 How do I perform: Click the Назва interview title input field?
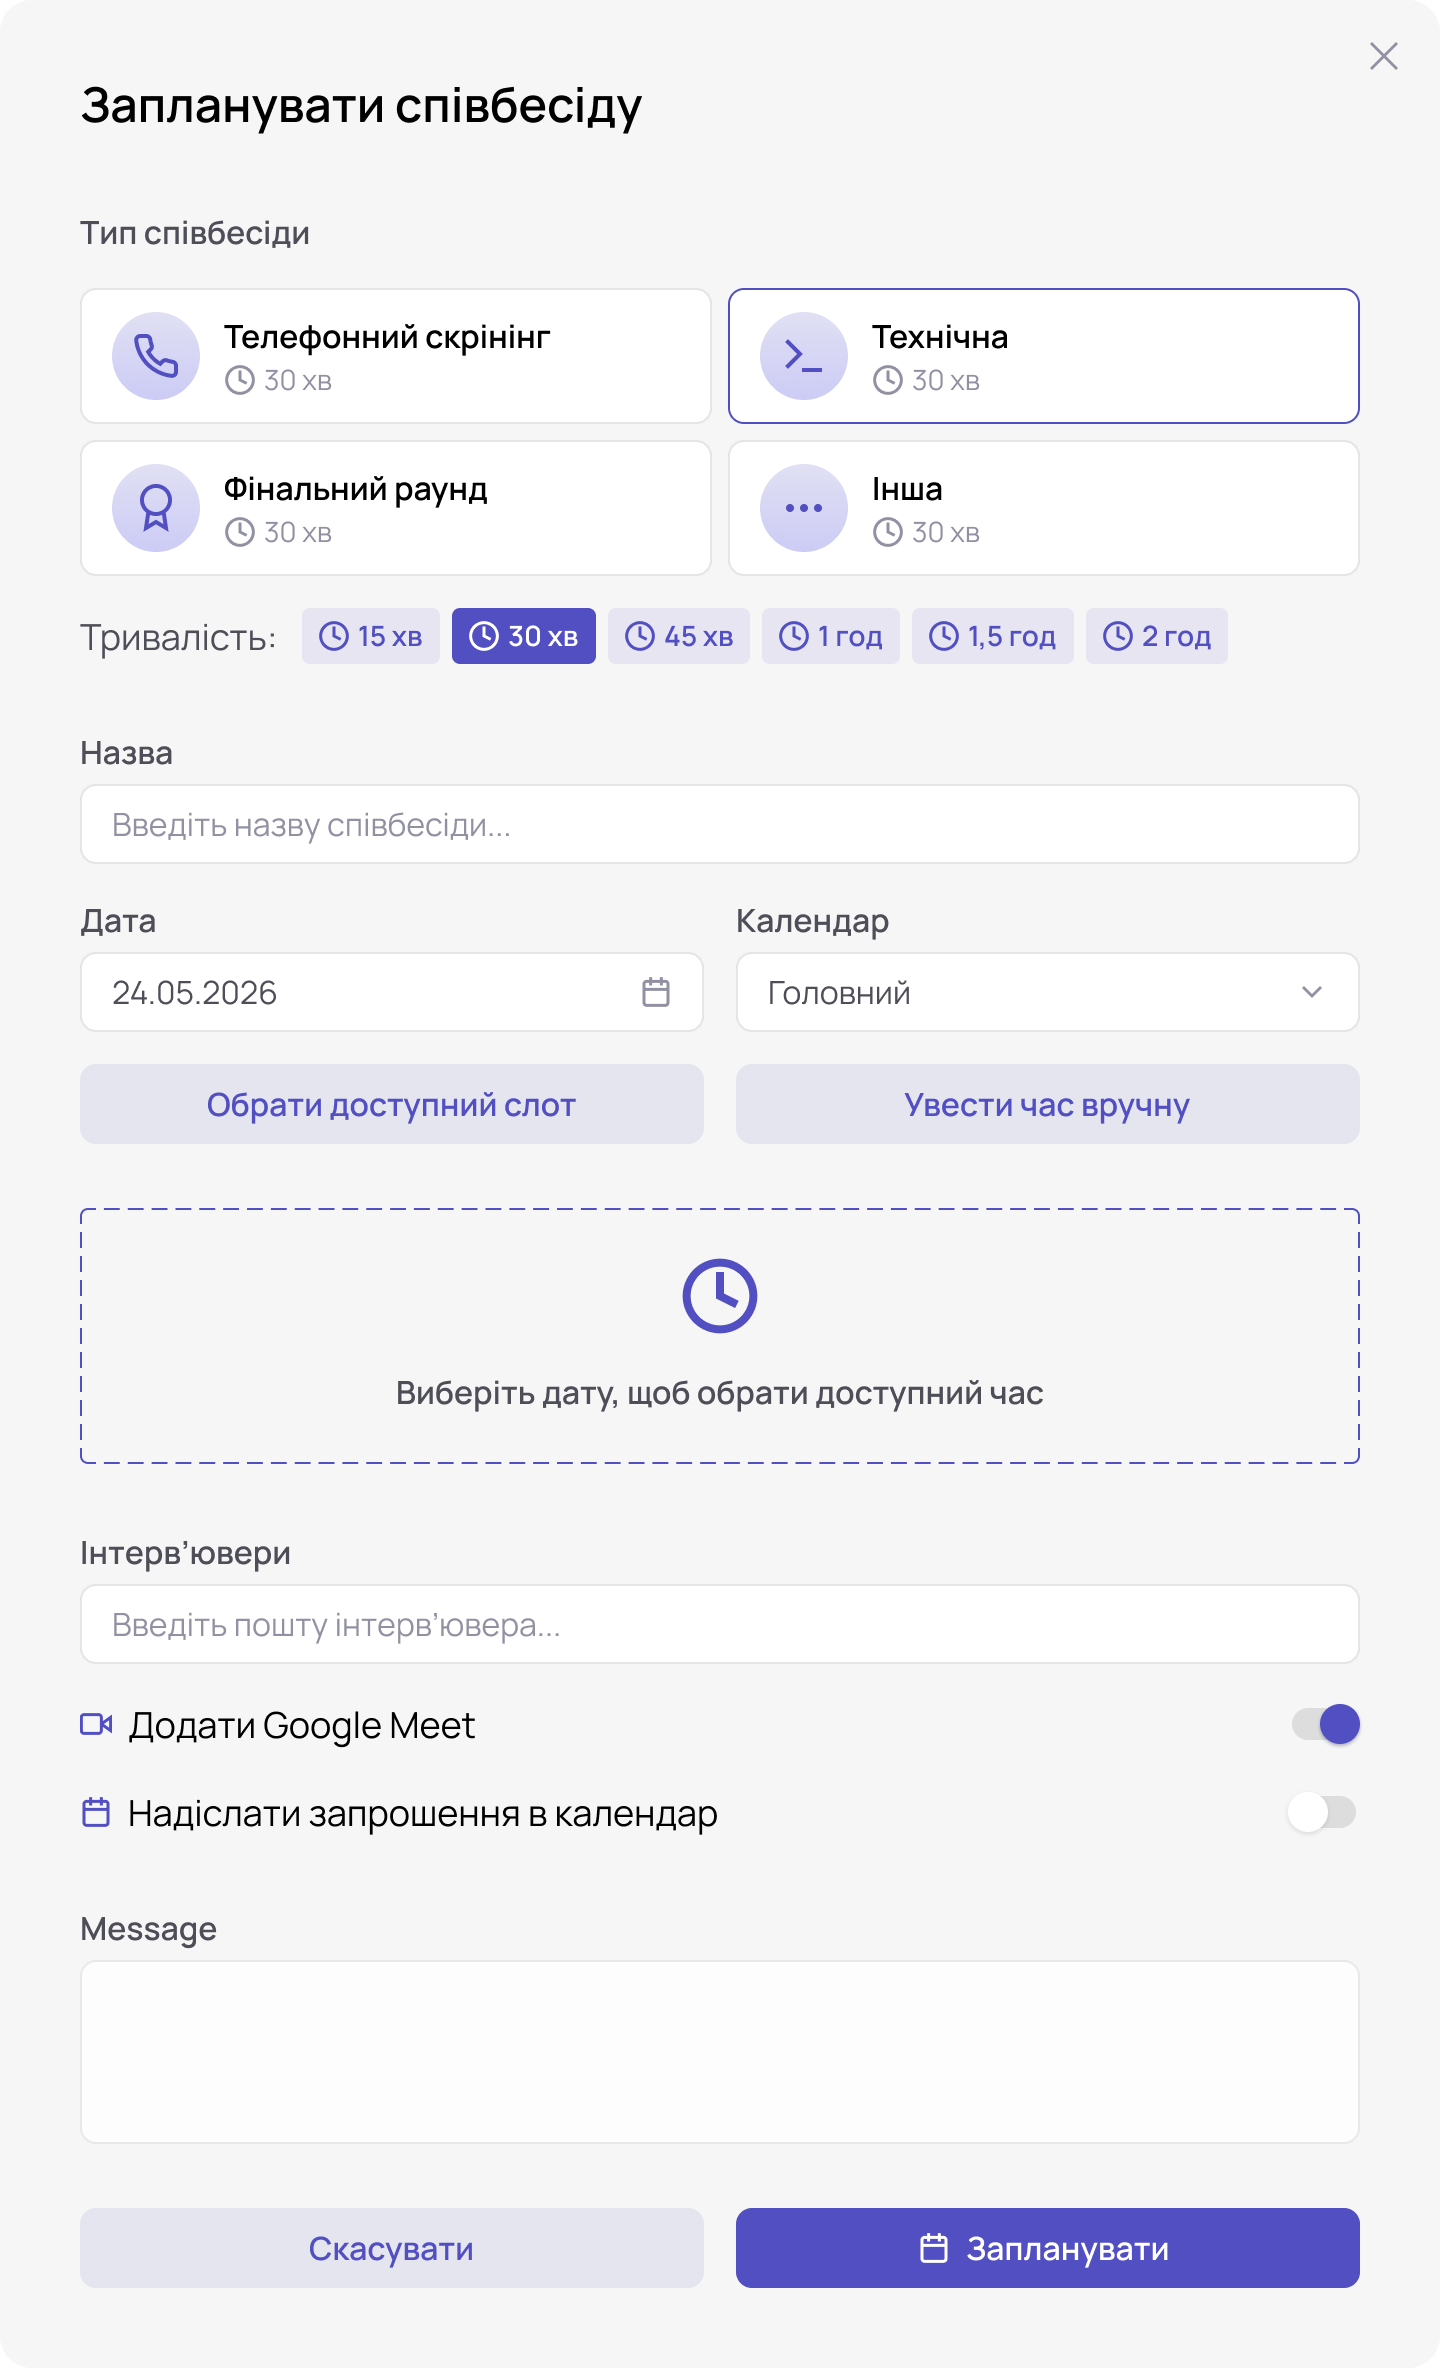pyautogui.click(x=720, y=824)
